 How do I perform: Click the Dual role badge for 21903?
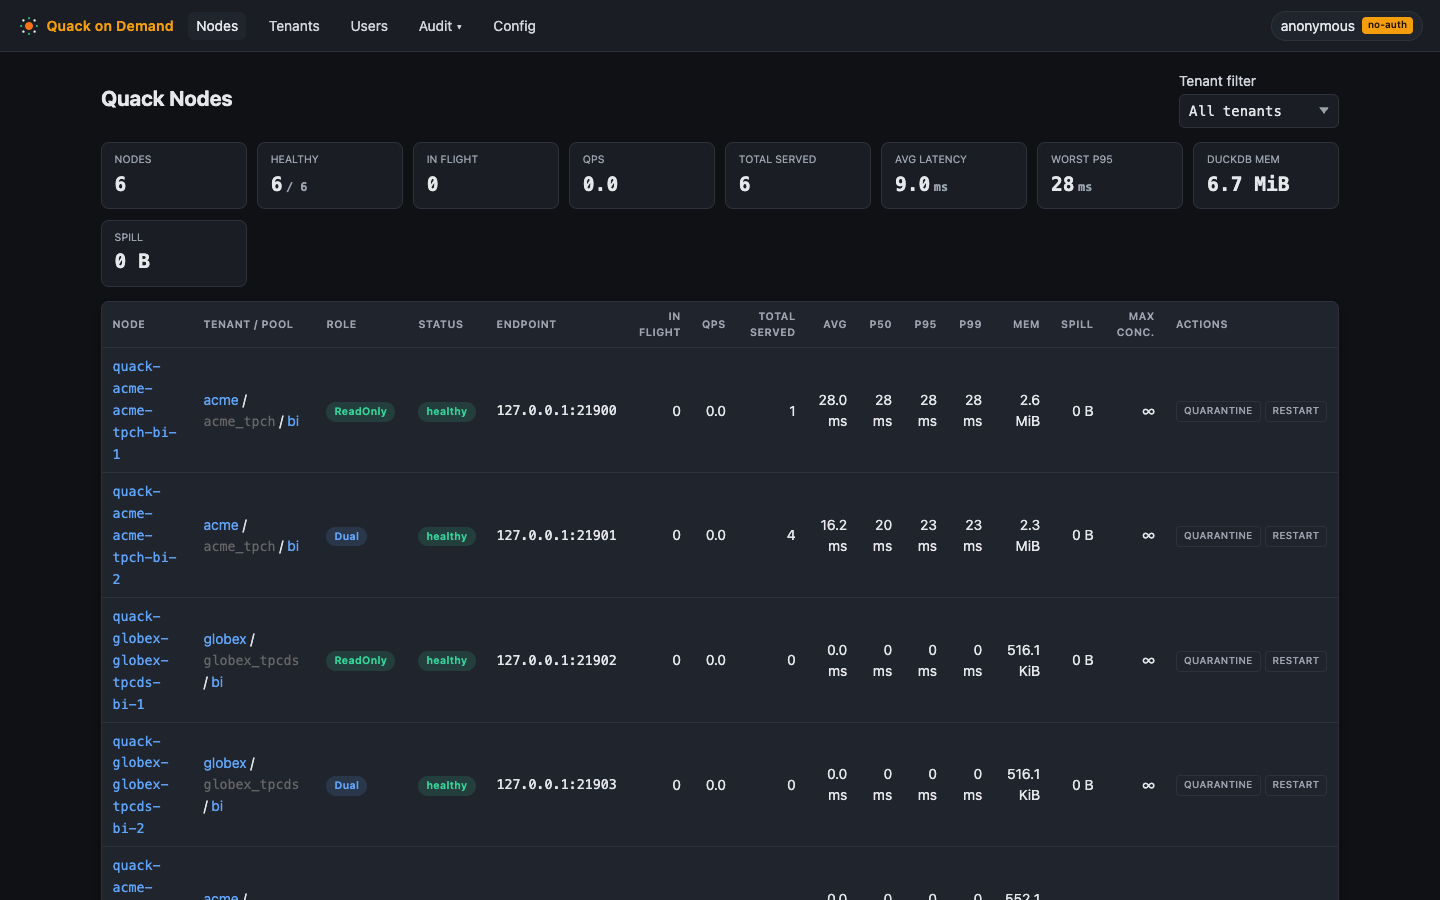point(346,785)
